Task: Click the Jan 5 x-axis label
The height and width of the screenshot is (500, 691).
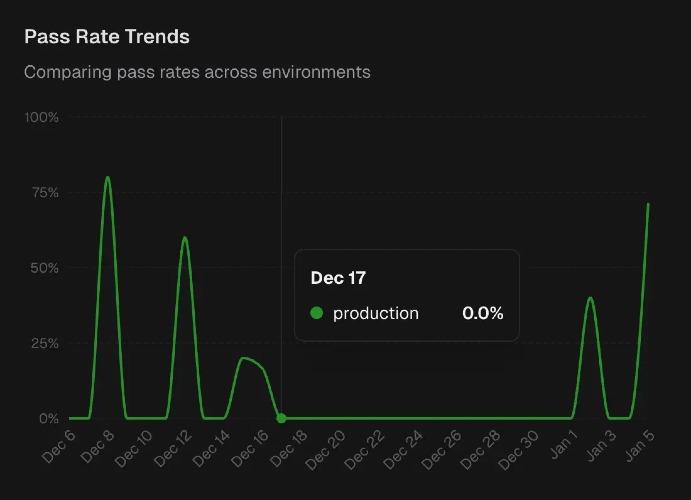Action: pyautogui.click(x=641, y=446)
